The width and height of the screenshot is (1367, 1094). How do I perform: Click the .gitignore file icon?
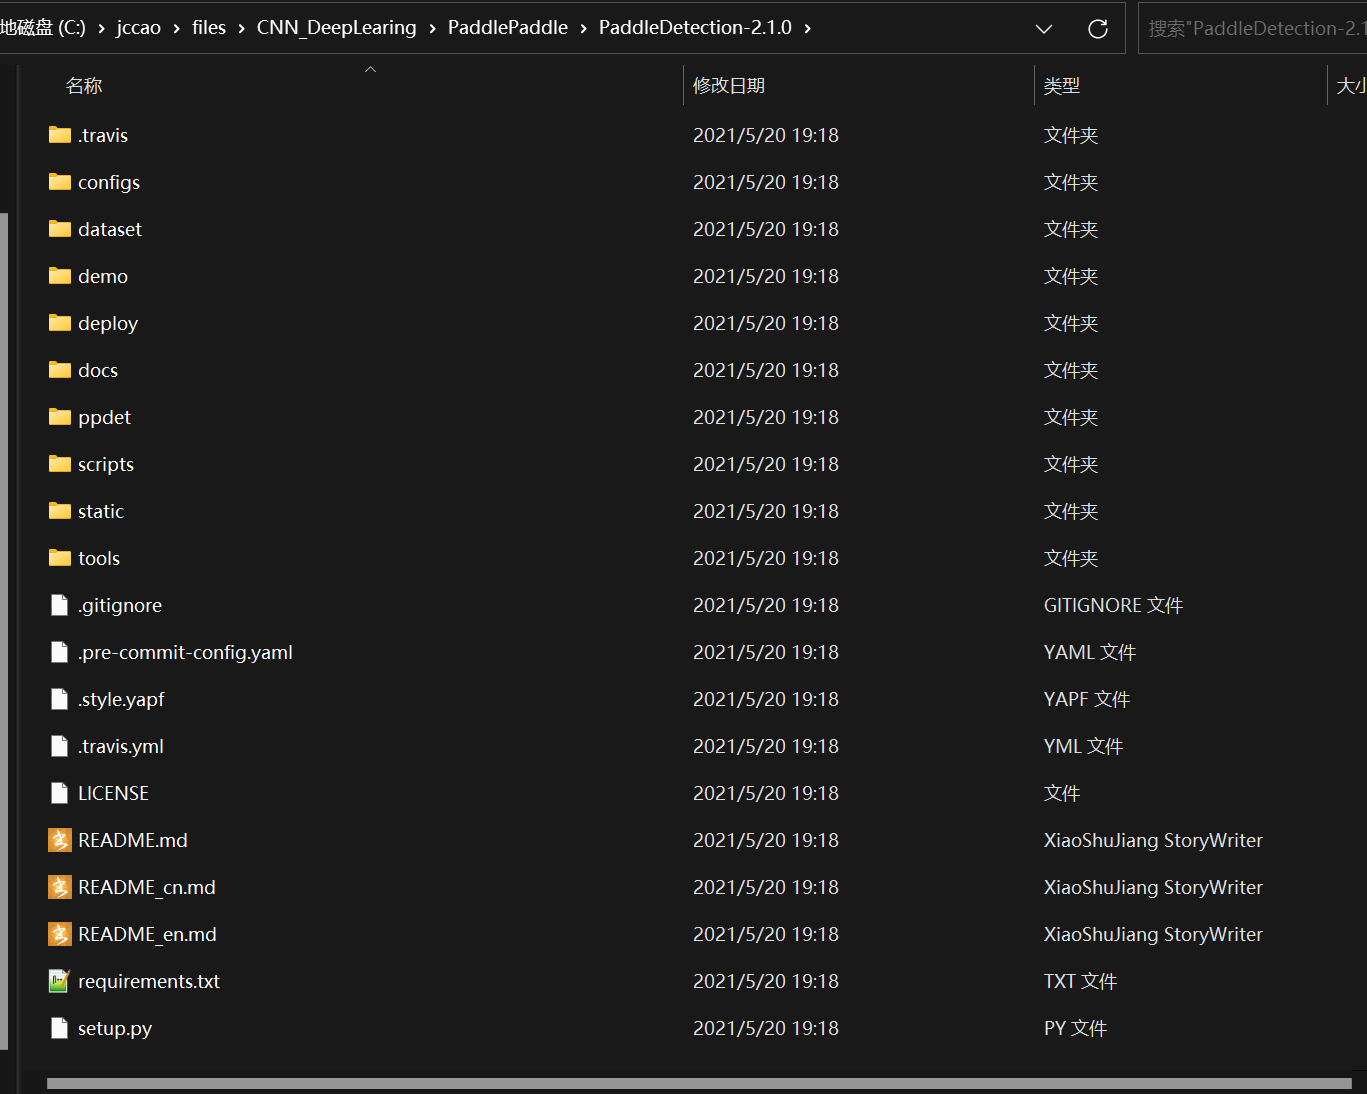60,605
